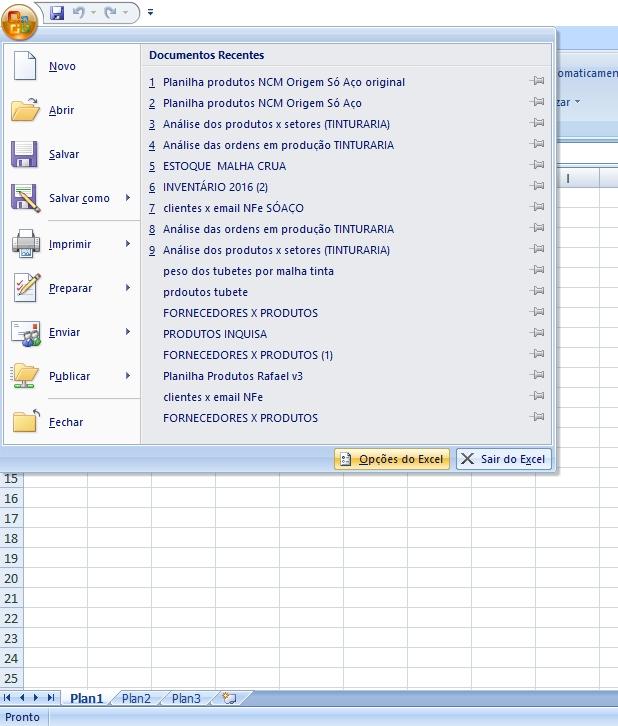Switch to the Plan3 sheet tab
Viewport: 618px width, 726px height.
point(186,698)
